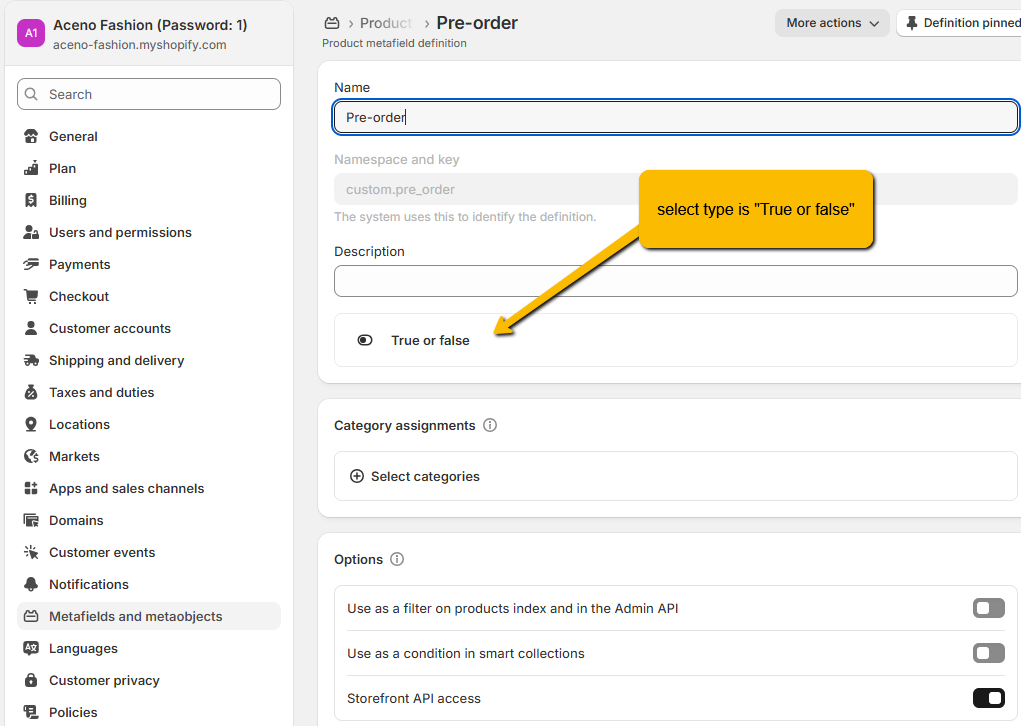
Task: Open the Aceno Fashion store switcher
Action: click(149, 34)
